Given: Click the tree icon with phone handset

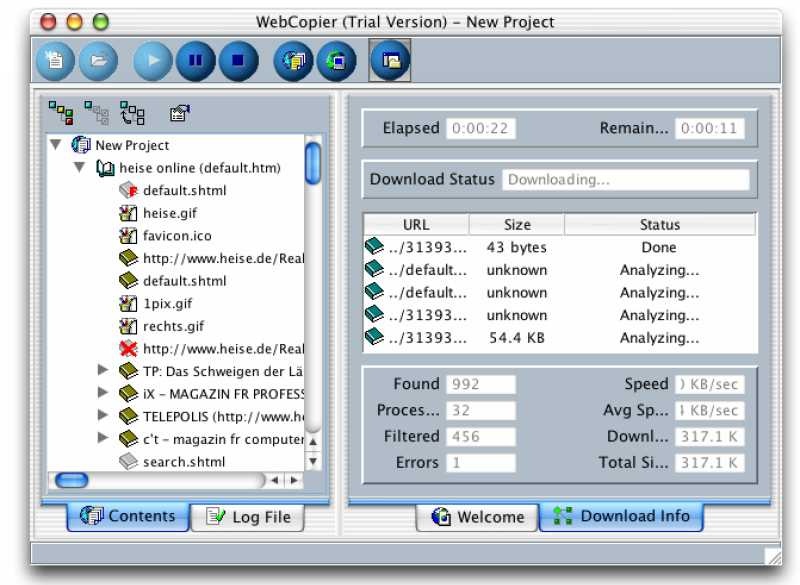Looking at the screenshot, I should click(x=132, y=113).
